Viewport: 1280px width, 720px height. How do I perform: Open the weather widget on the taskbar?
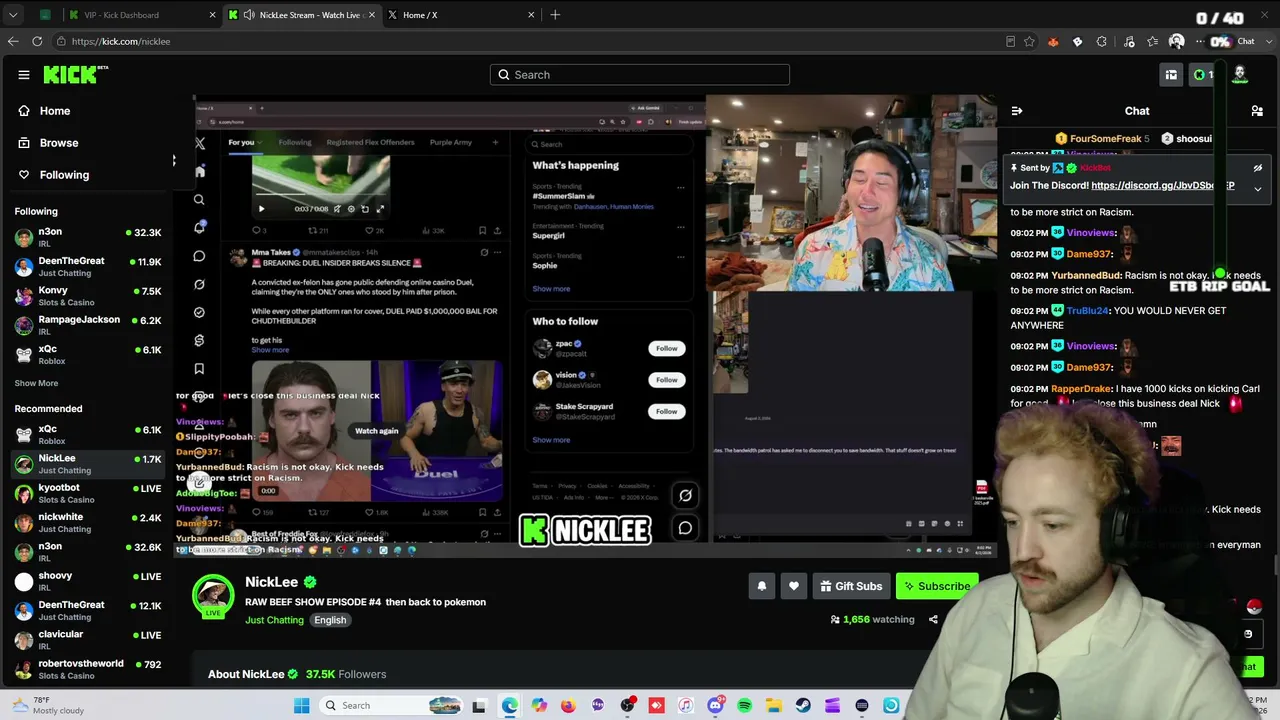tap(48, 706)
